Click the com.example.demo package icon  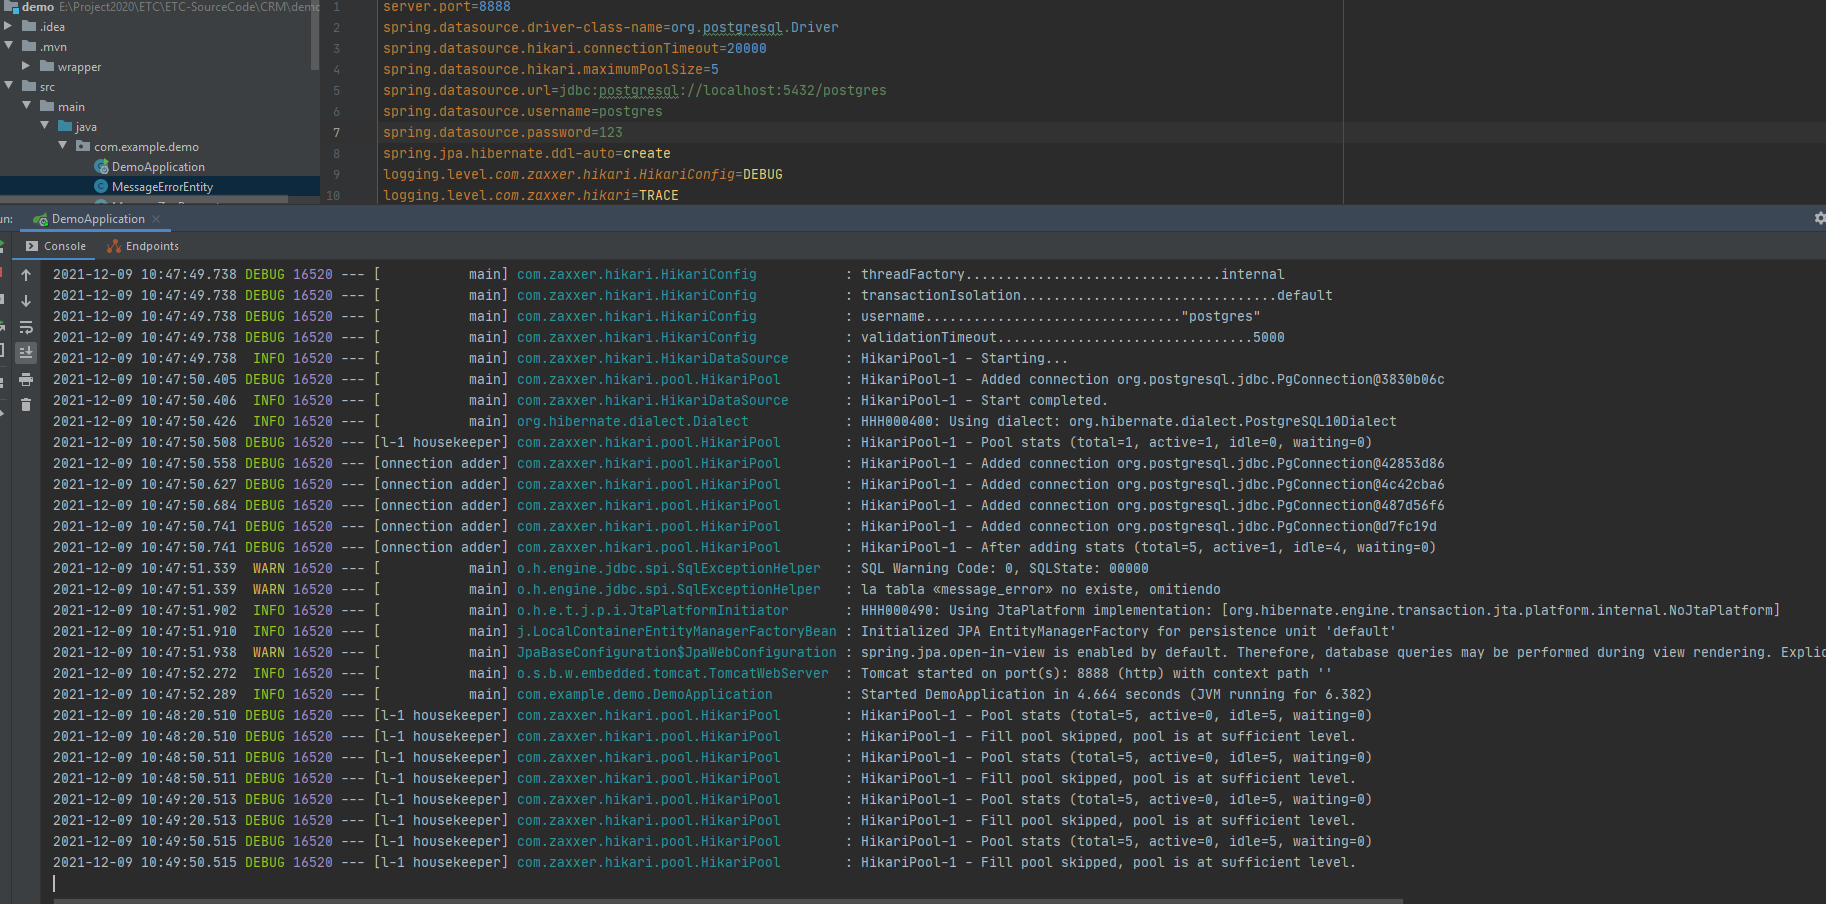83,146
